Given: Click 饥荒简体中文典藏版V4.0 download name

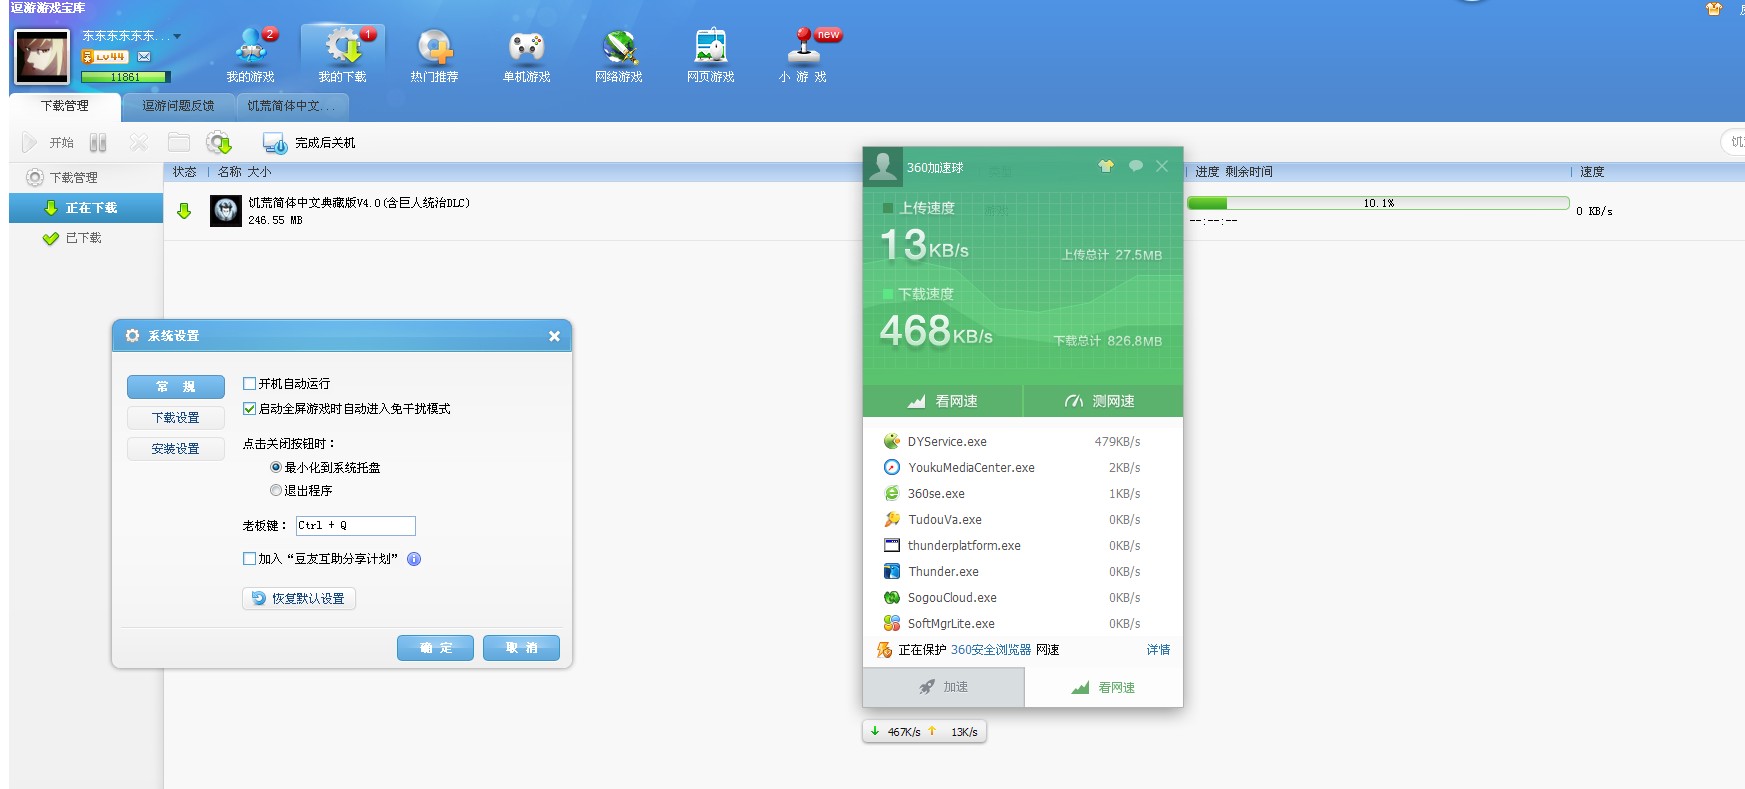Looking at the screenshot, I should point(359,203).
